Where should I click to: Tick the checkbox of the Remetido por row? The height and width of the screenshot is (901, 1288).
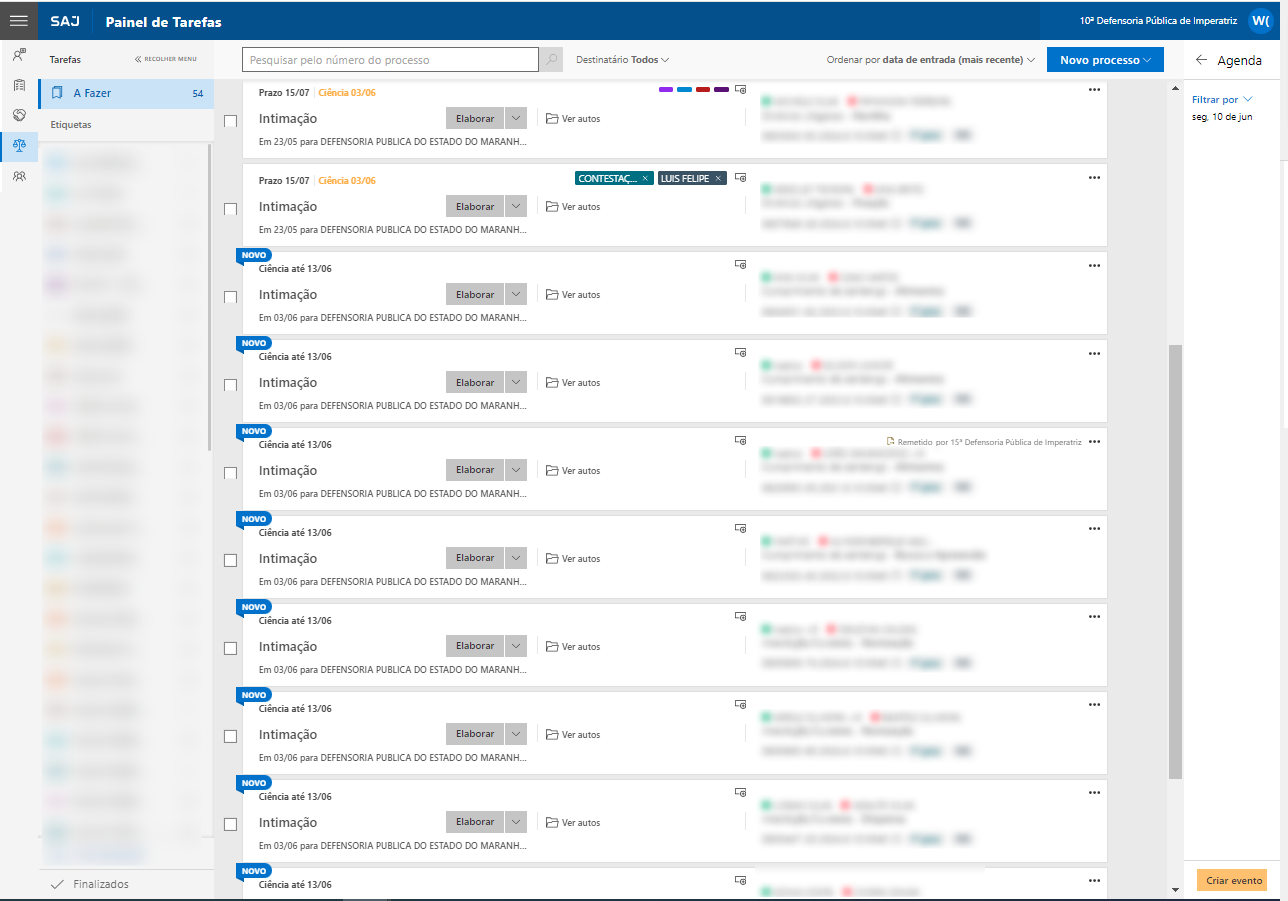coord(230,473)
